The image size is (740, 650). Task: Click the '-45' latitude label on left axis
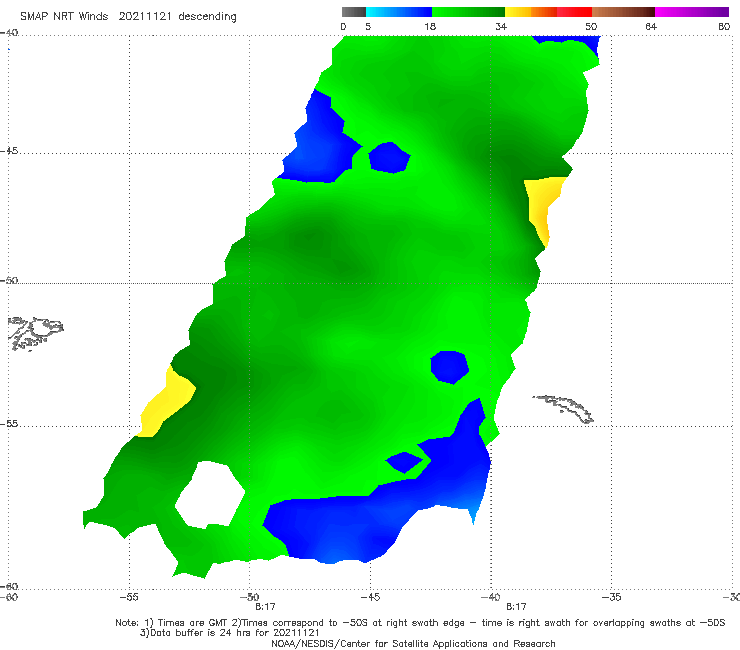coord(9,151)
